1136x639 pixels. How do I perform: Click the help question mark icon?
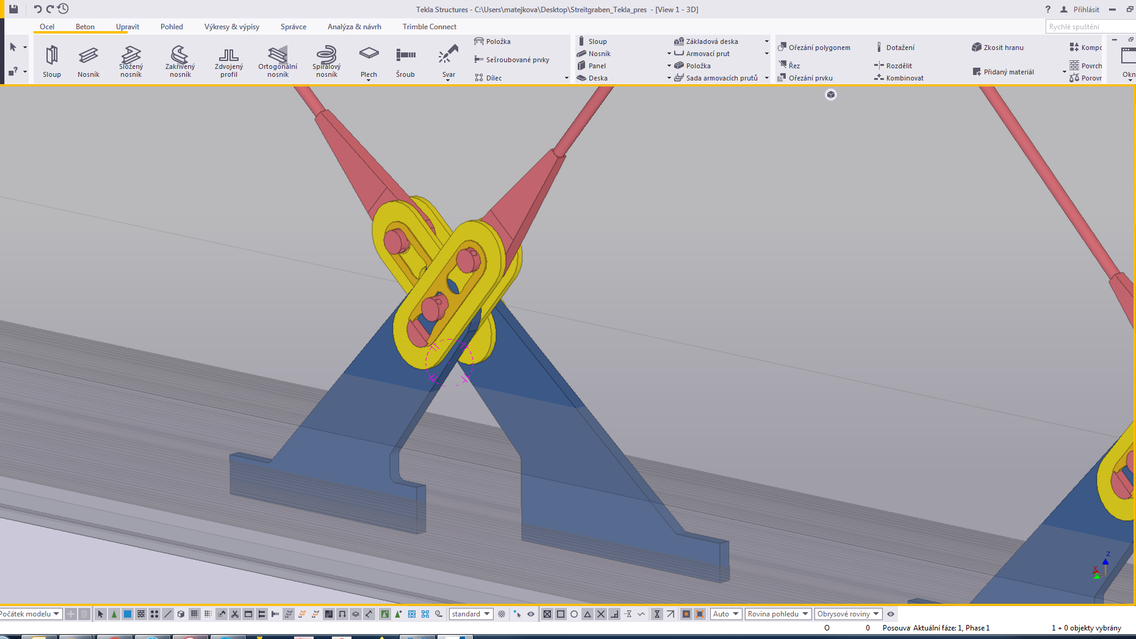1048,9
